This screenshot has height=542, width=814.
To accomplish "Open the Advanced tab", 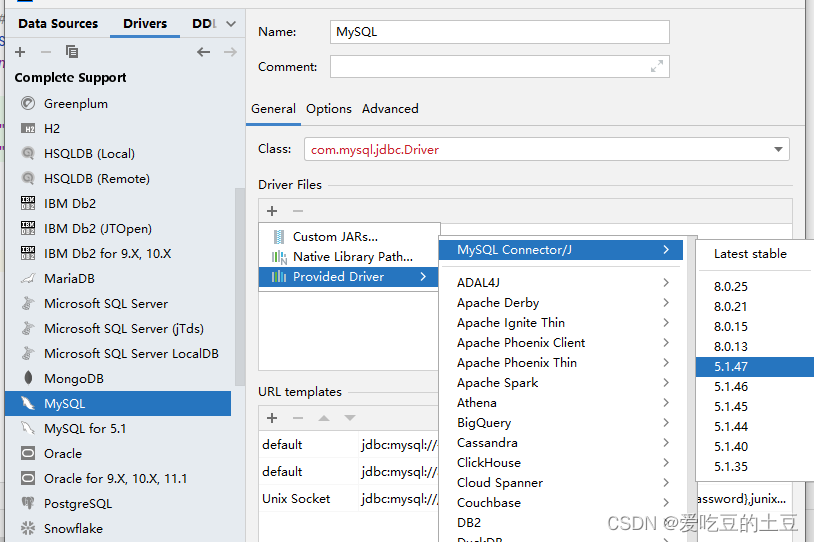I will [390, 109].
